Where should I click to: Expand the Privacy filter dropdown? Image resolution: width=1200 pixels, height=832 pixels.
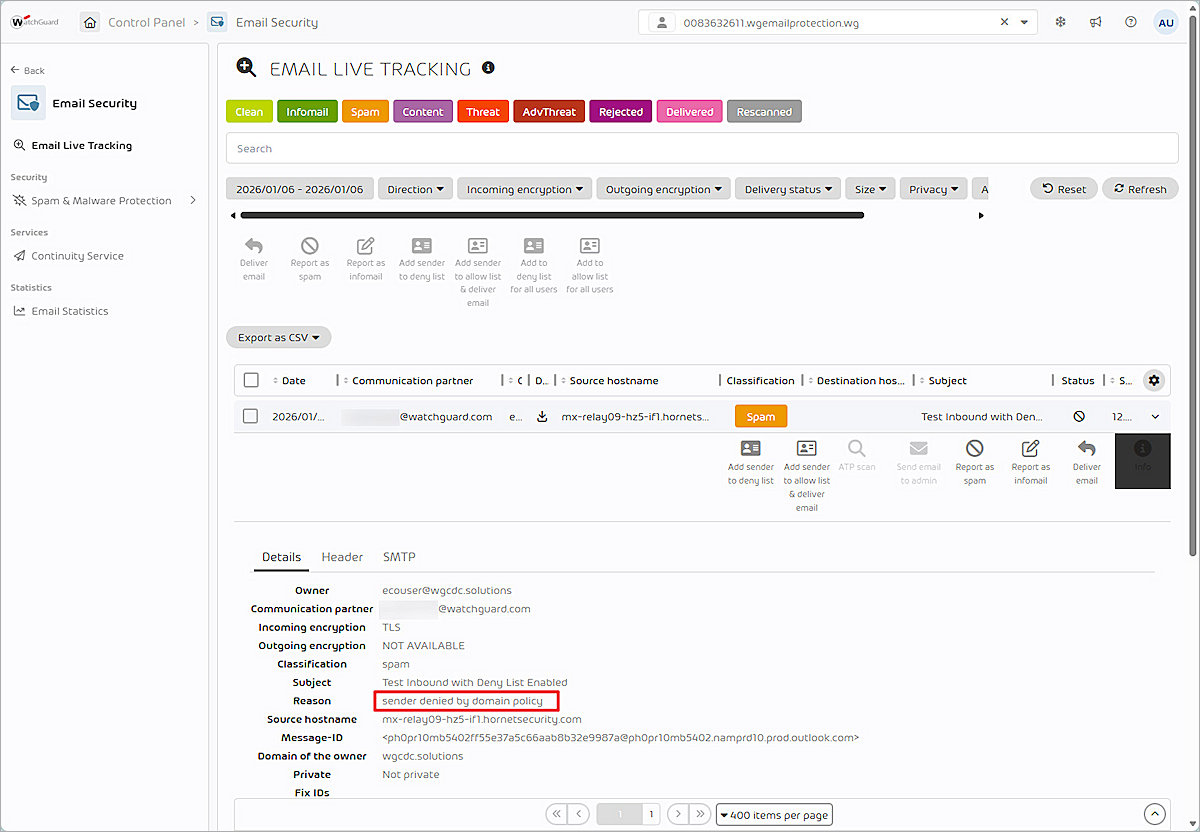[x=932, y=188]
